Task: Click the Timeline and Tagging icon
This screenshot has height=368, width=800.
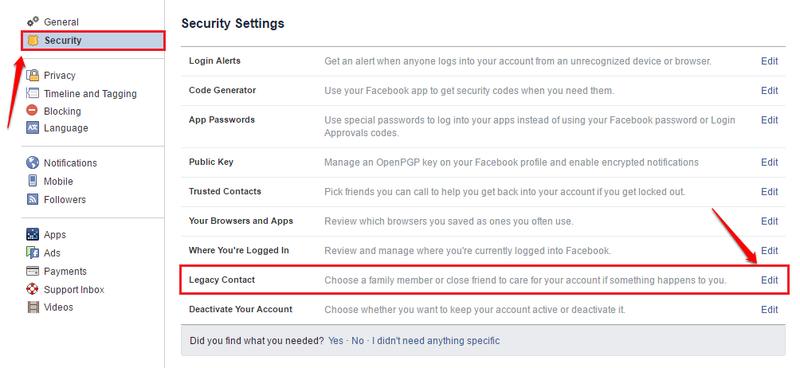Action: click(33, 93)
